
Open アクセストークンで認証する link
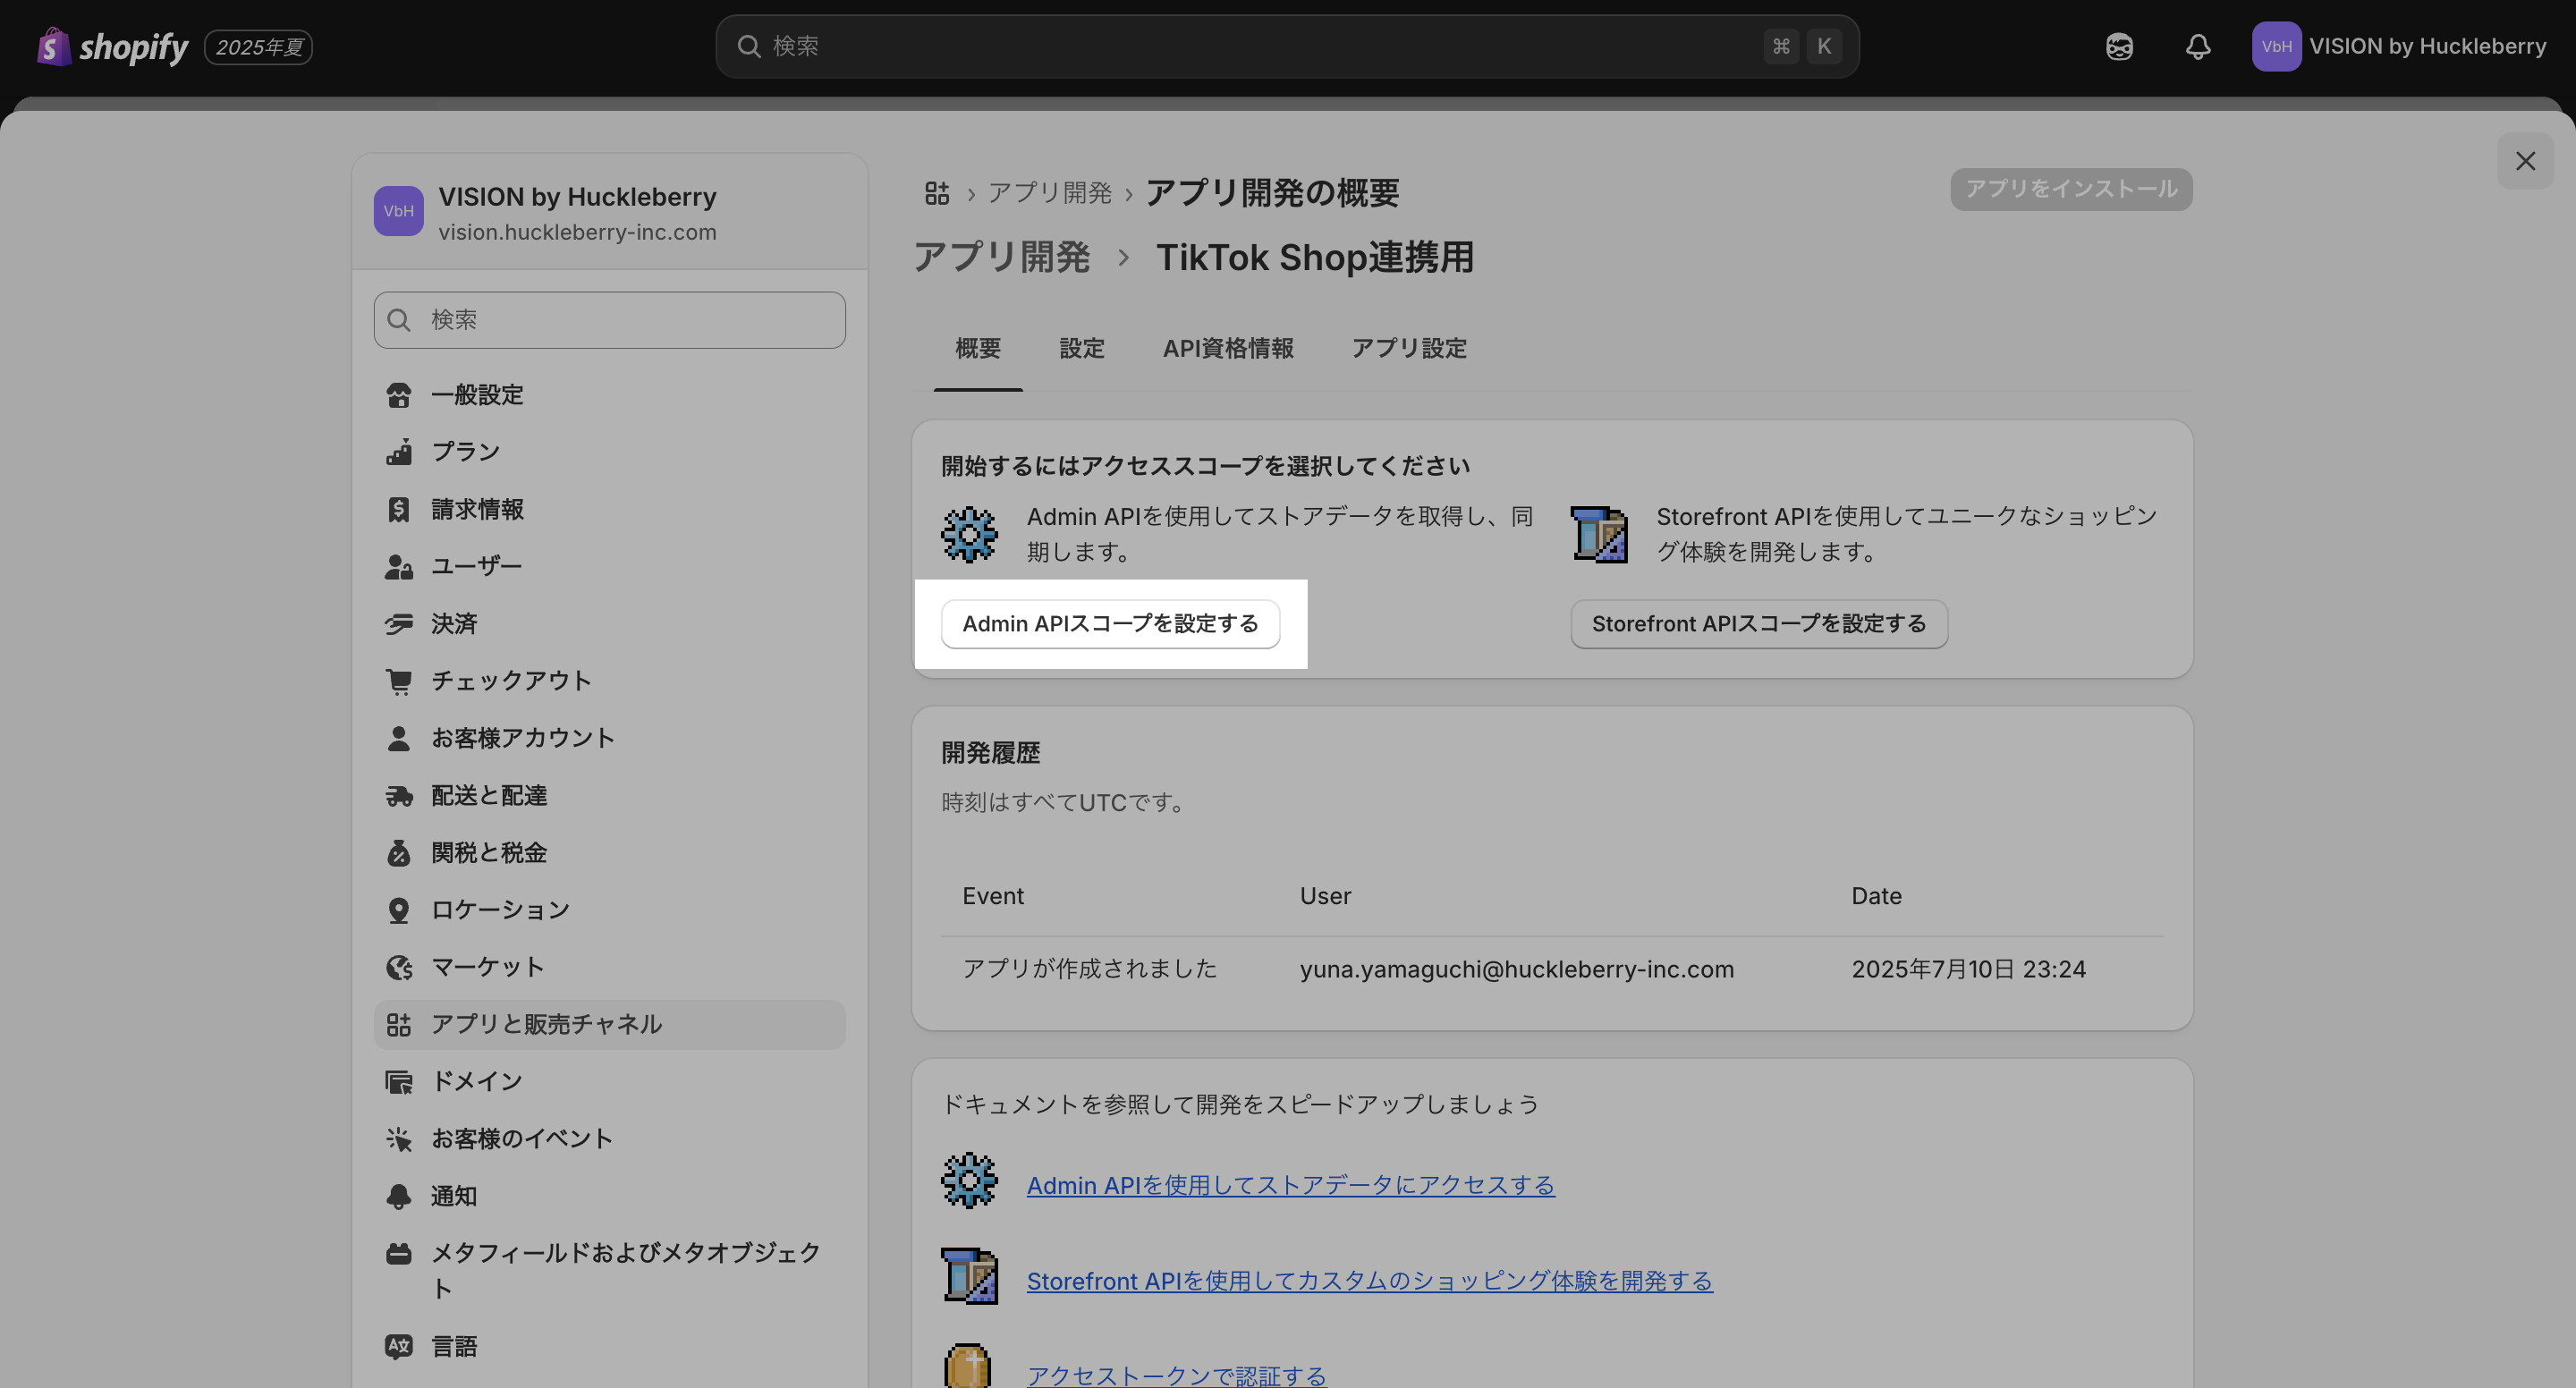pos(1176,1375)
